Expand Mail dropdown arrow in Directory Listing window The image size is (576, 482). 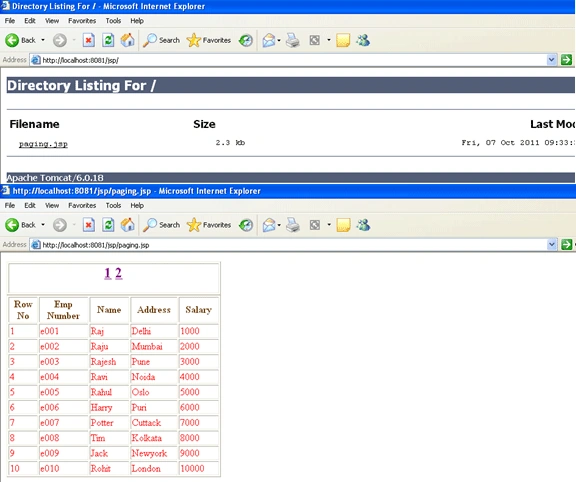(279, 40)
